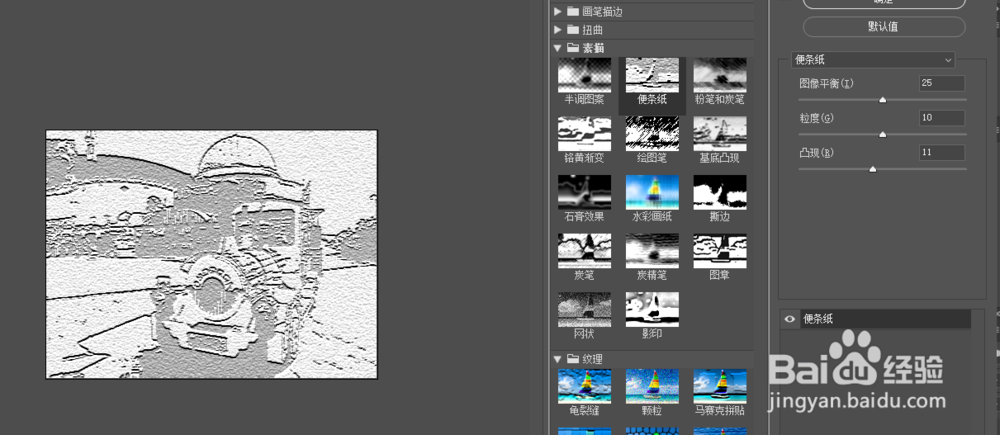Adjust the 凸现 slider handle

pos(872,169)
